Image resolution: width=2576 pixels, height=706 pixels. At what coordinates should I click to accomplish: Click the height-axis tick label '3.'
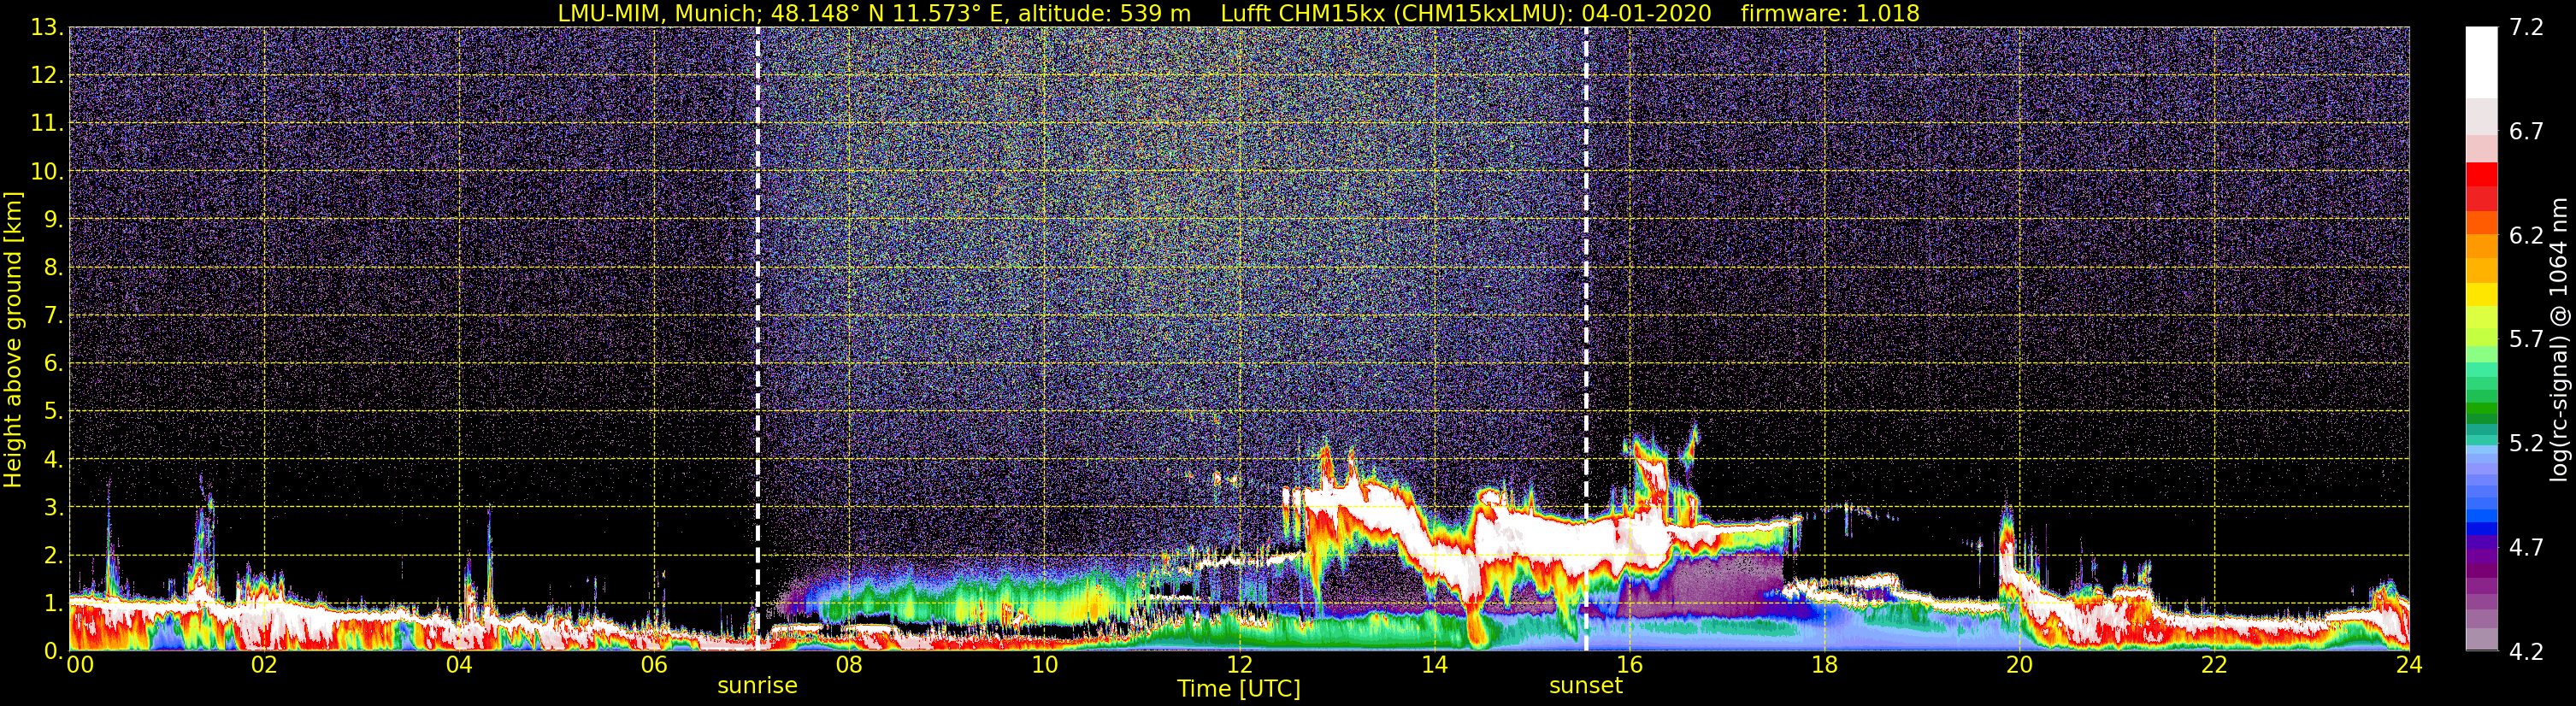tap(53, 508)
